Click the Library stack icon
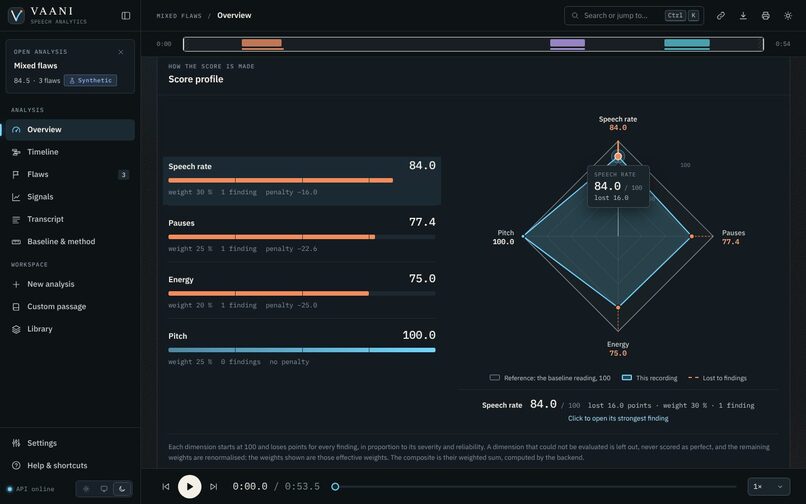 tap(16, 329)
